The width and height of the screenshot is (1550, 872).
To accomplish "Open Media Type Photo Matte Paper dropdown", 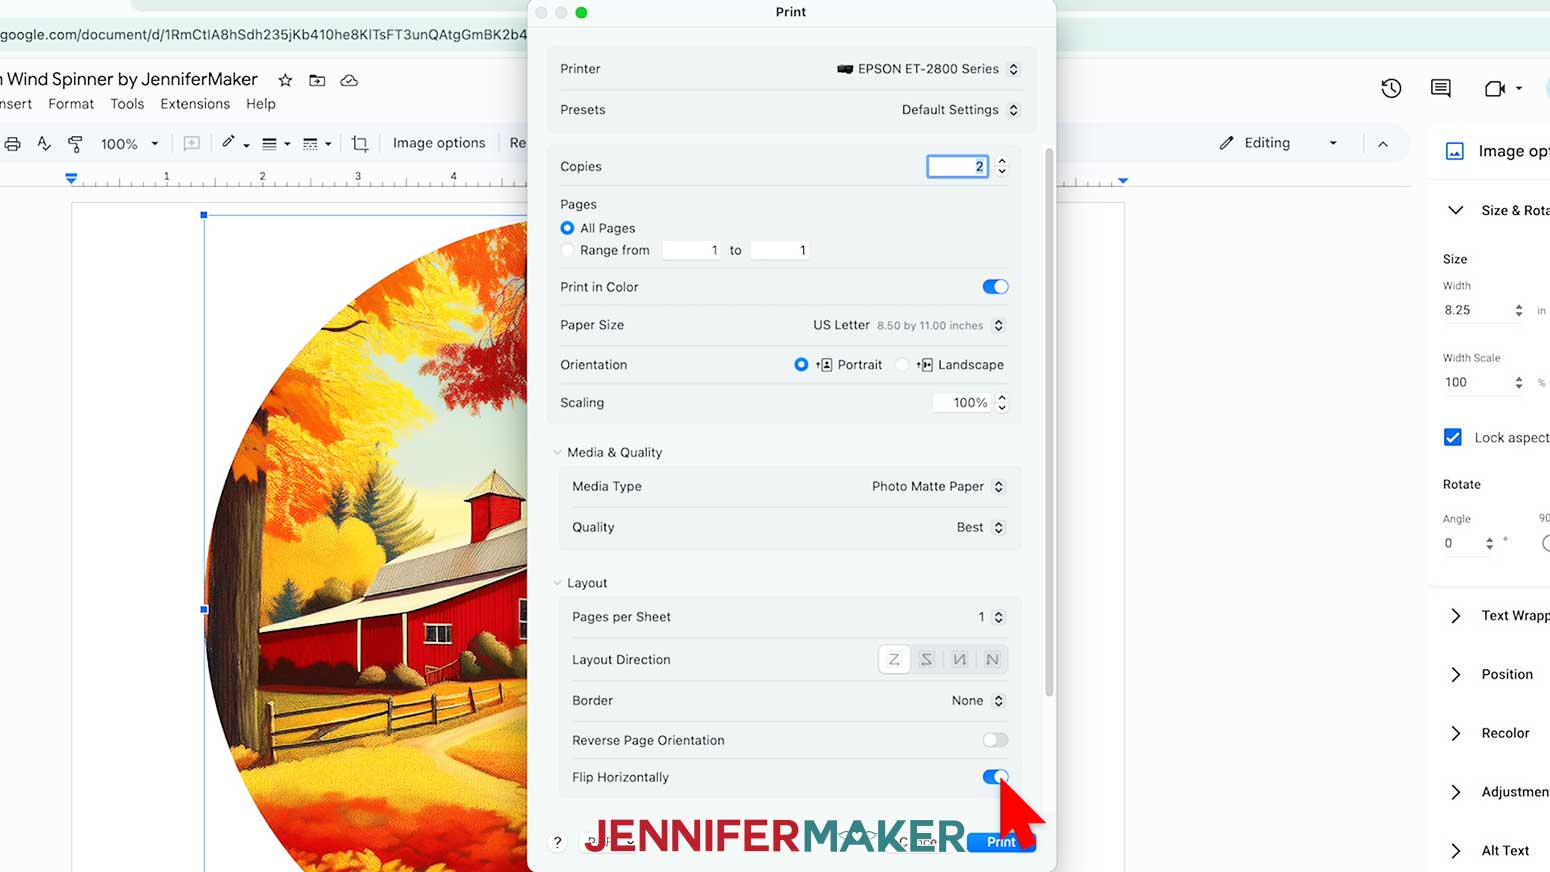I will pyautogui.click(x=937, y=486).
